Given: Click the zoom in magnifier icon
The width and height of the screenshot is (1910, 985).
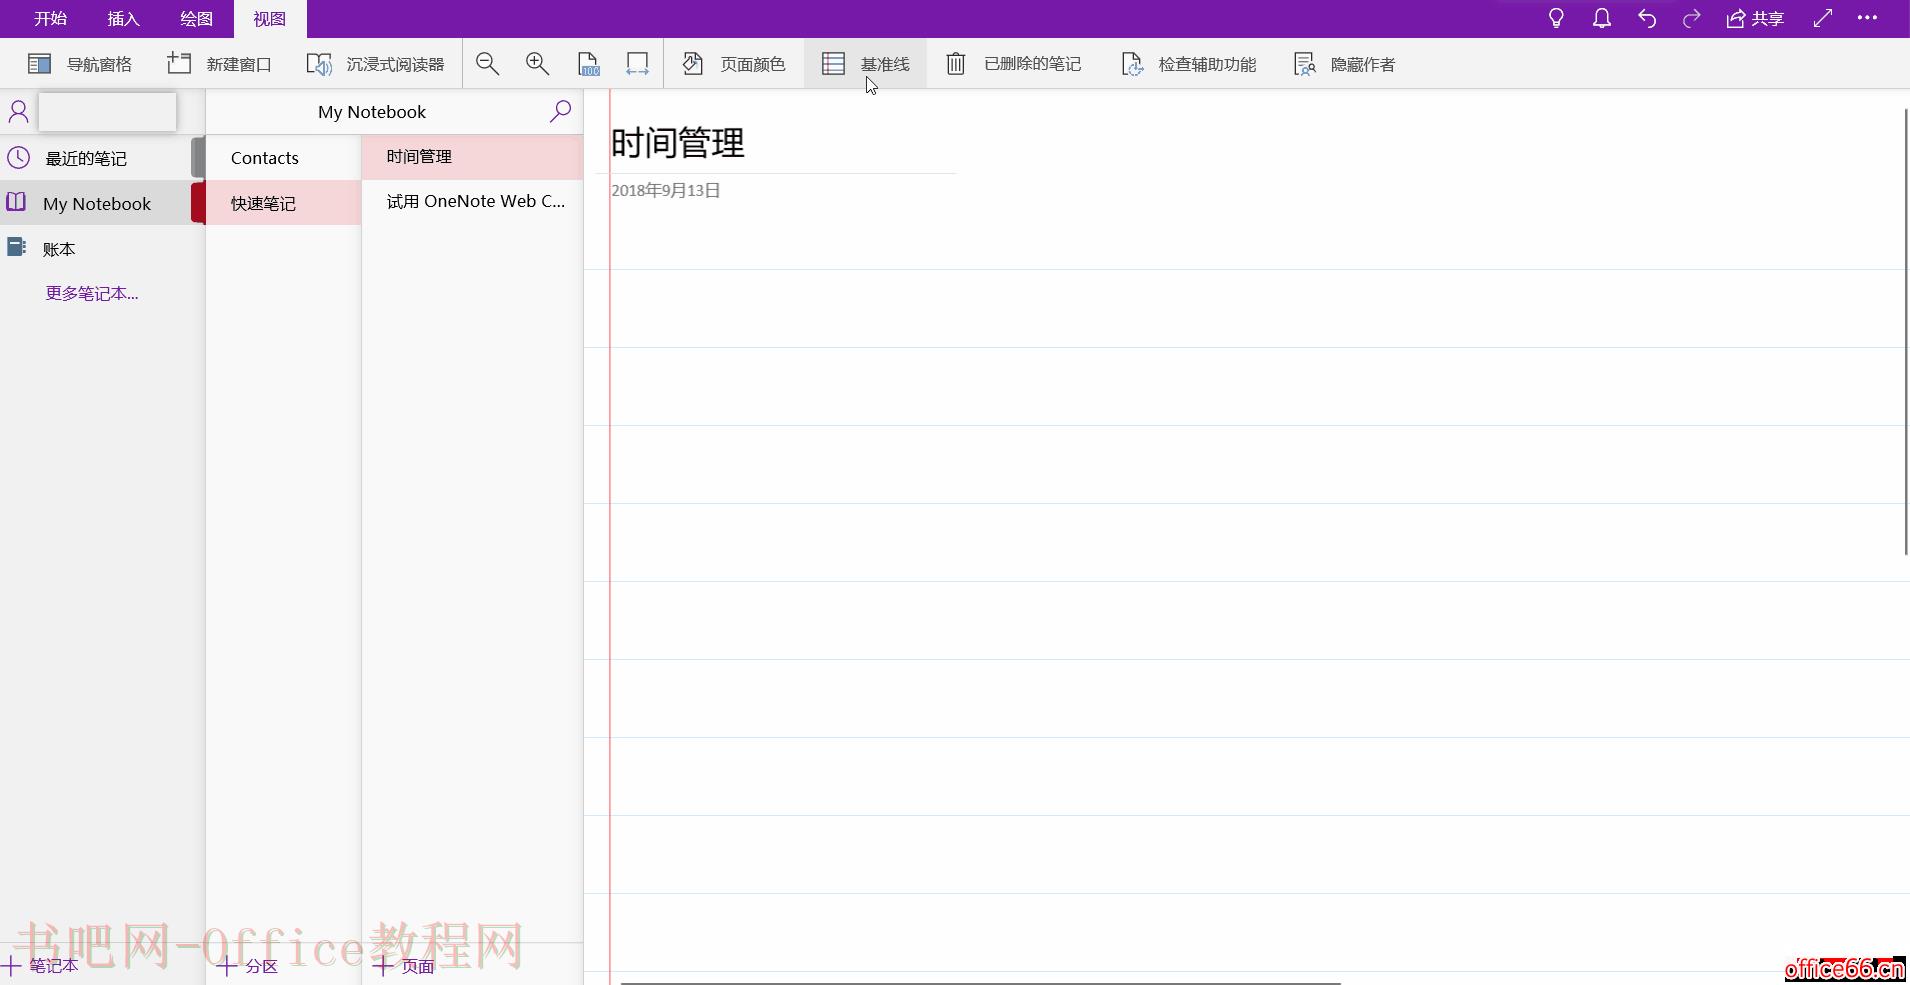Looking at the screenshot, I should (538, 64).
